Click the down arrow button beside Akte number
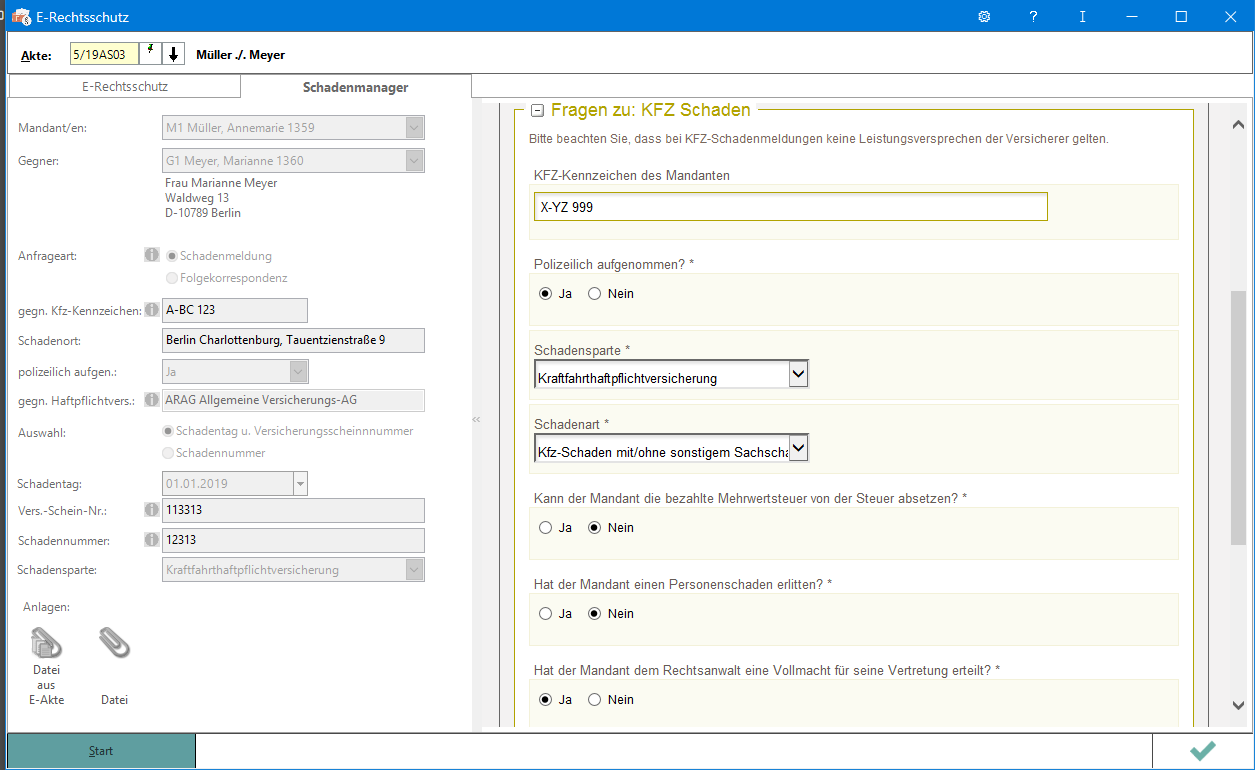Viewport: 1255px width, 770px height. click(x=174, y=54)
